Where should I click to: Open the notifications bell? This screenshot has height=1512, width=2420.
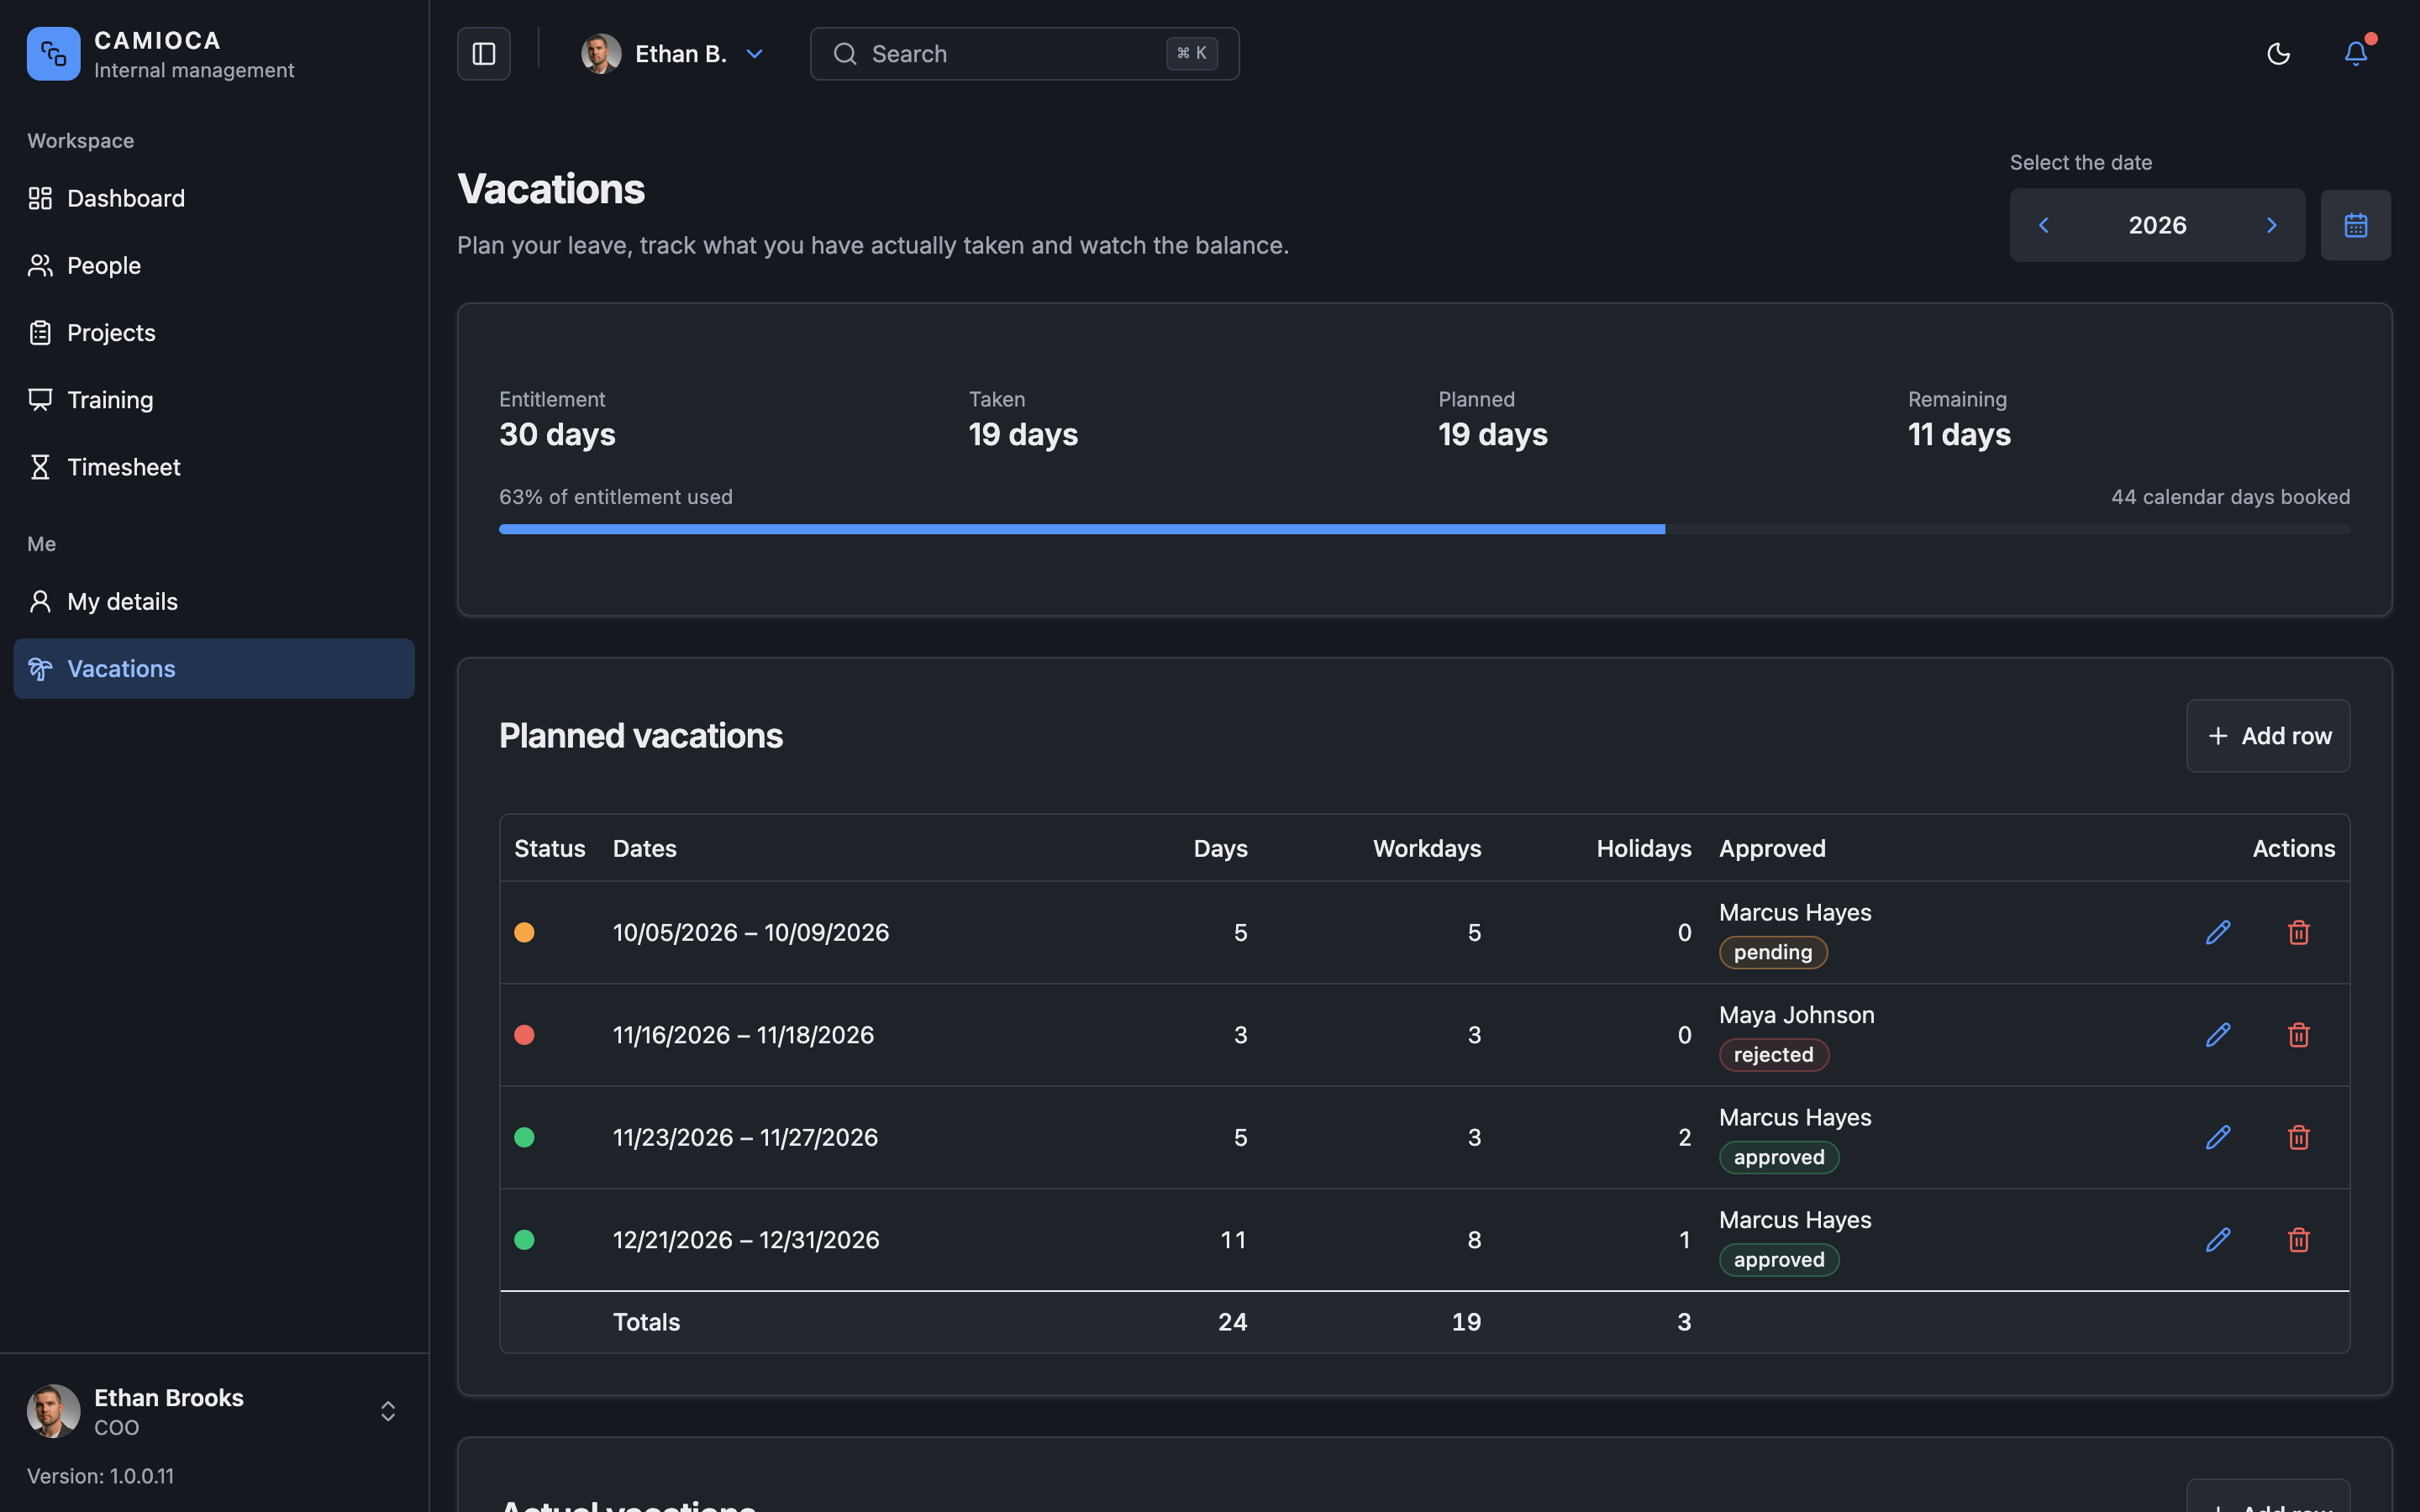pyautogui.click(x=2356, y=54)
